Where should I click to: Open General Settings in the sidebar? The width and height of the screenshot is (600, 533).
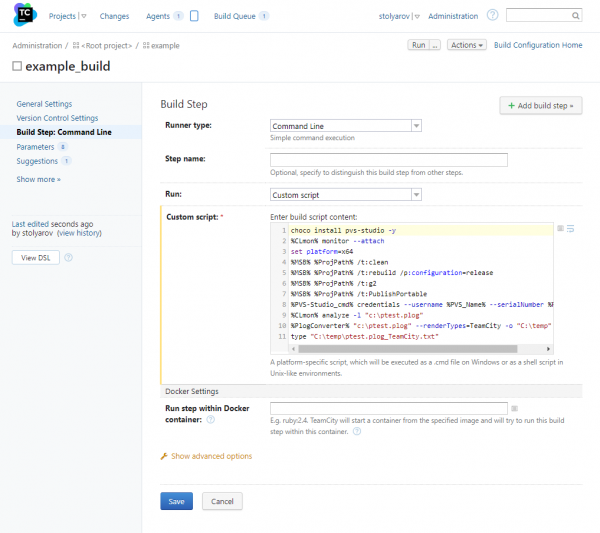click(44, 104)
